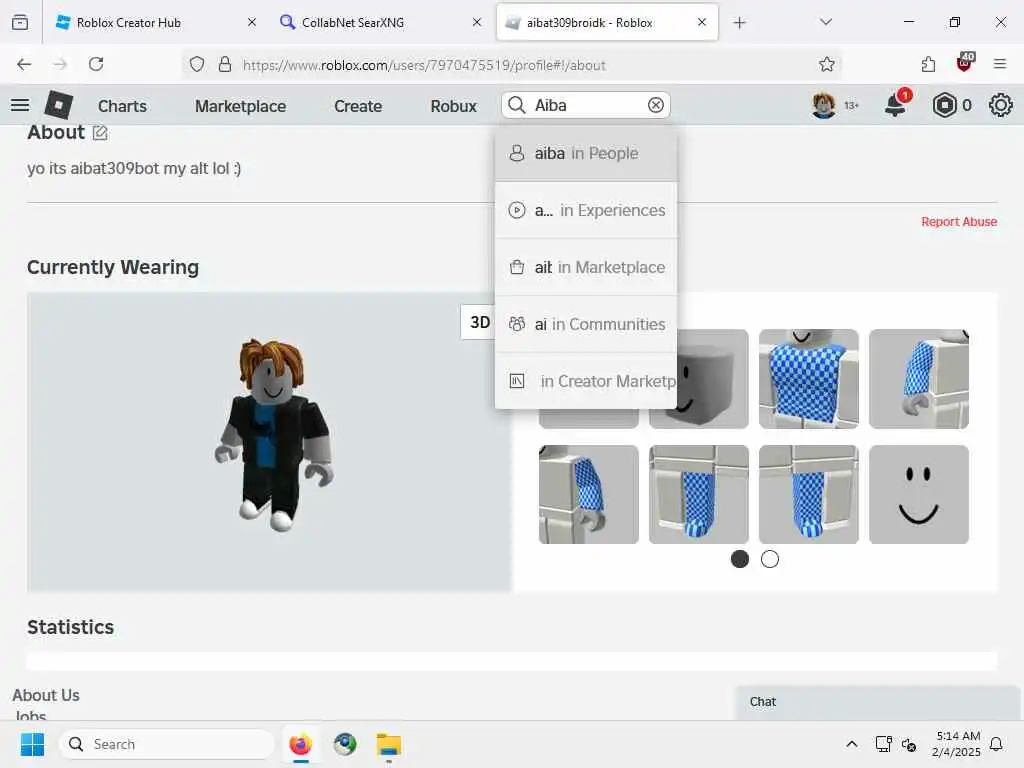Open the Marketplace page
Image resolution: width=1024 pixels, height=768 pixels.
[240, 106]
